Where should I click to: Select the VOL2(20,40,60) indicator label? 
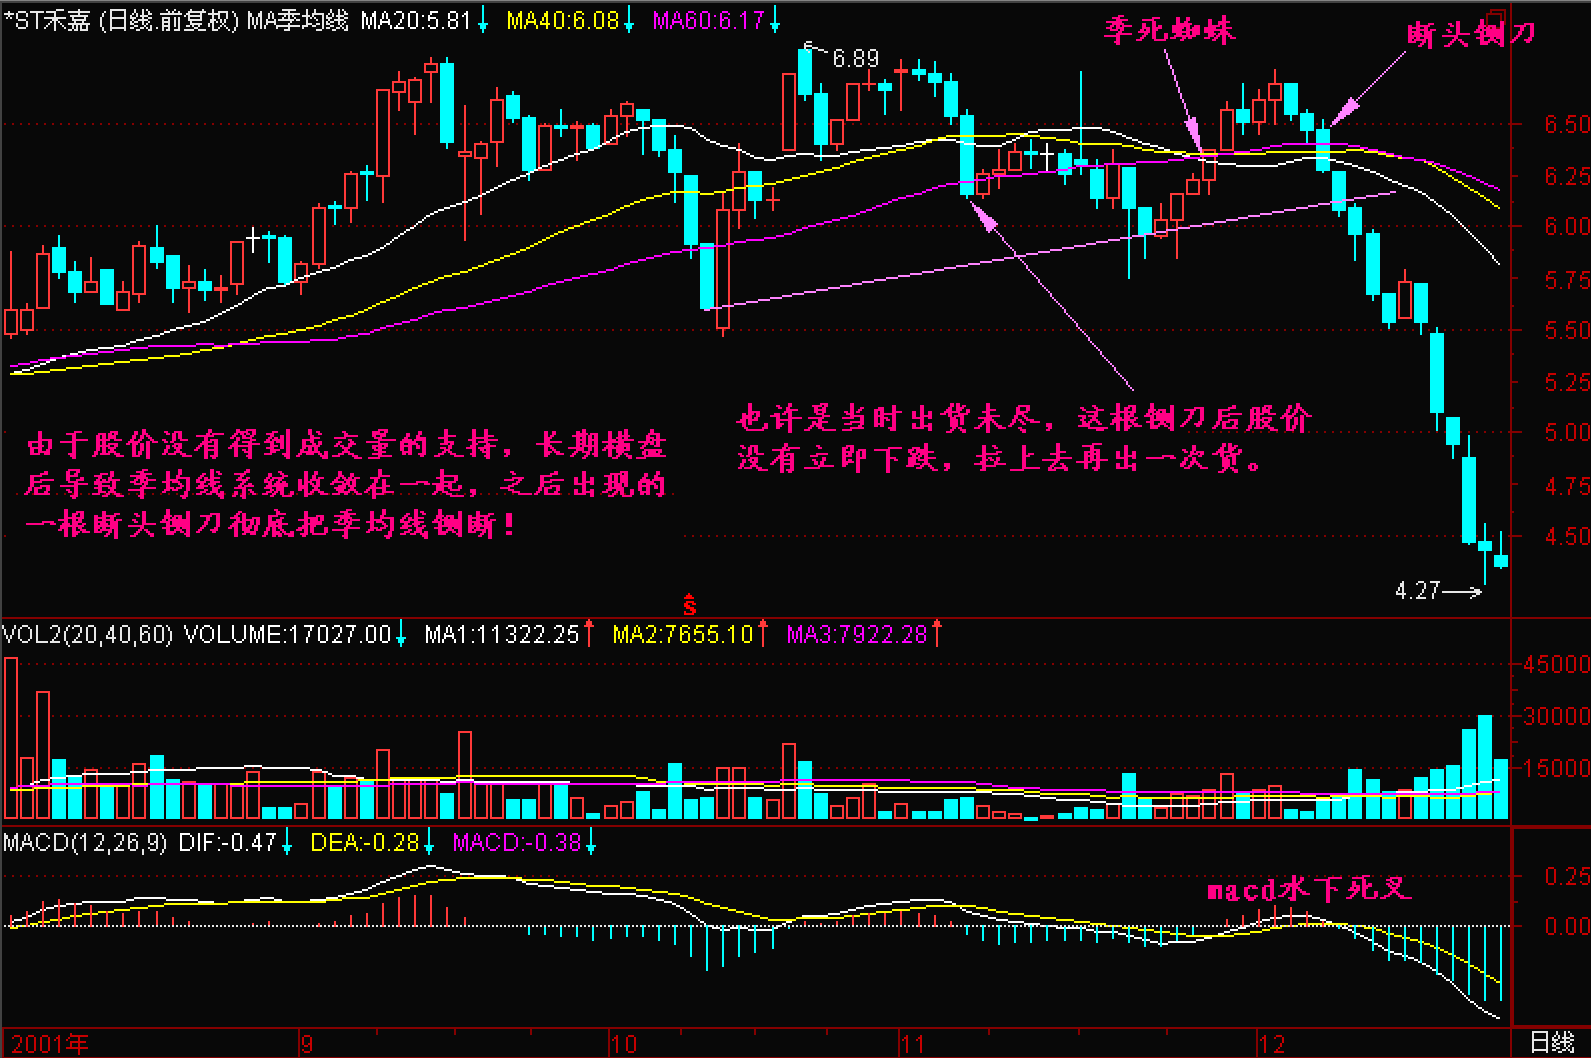(x=88, y=634)
